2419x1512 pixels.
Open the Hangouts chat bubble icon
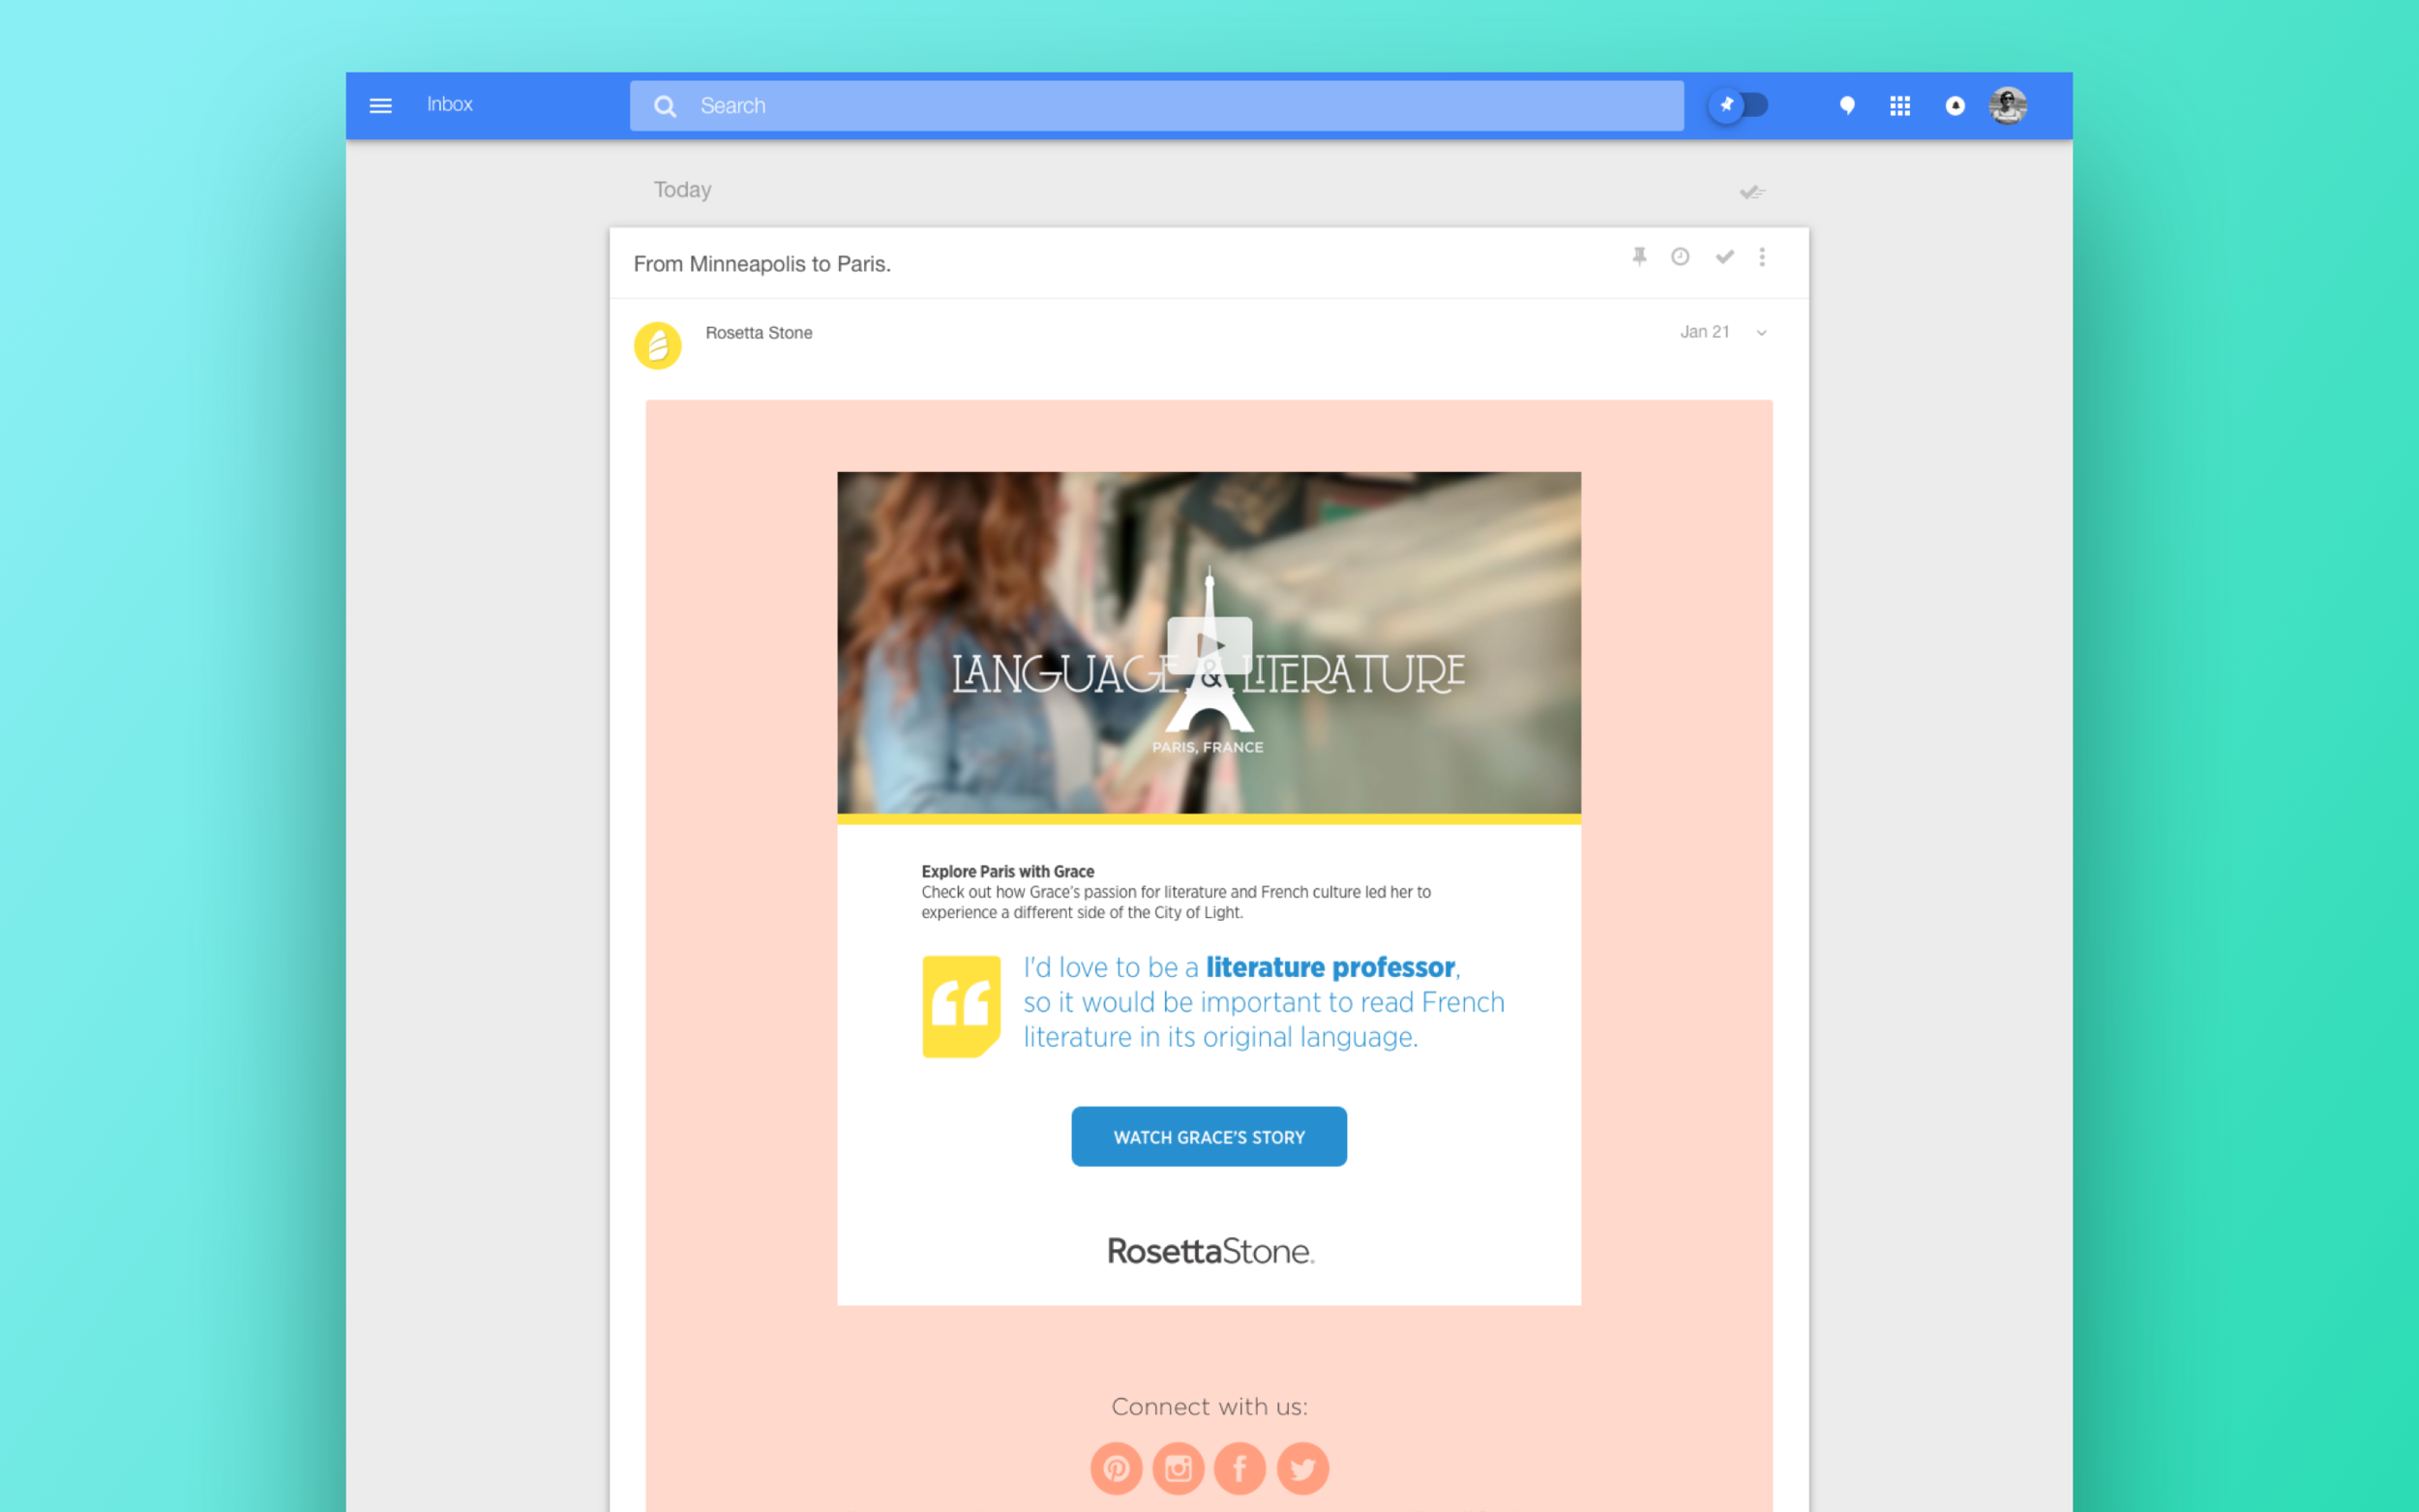[x=1847, y=105]
